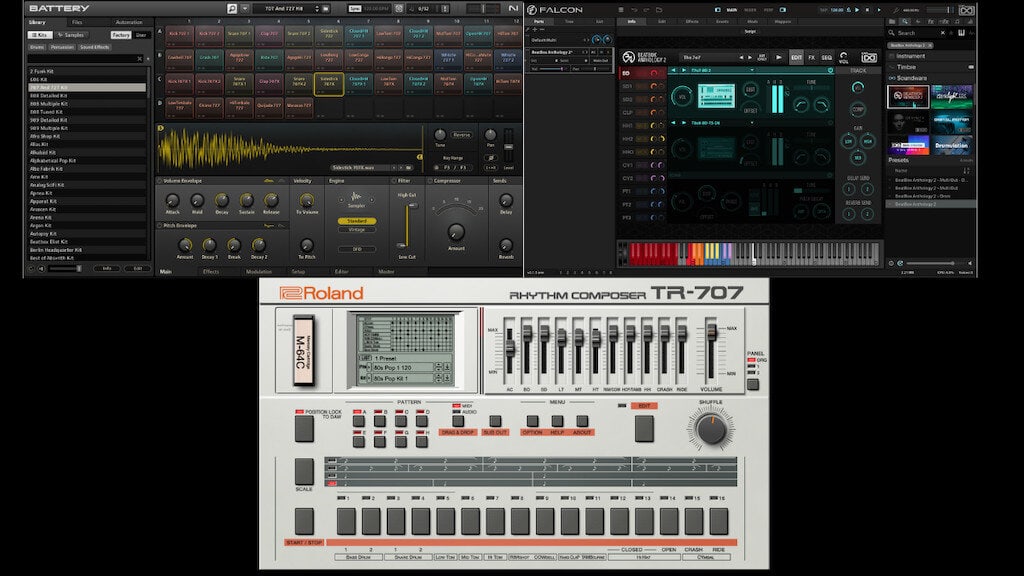Click the ABOUT button on the TR-707
This screenshot has height=576, width=1024.
[x=582, y=421]
